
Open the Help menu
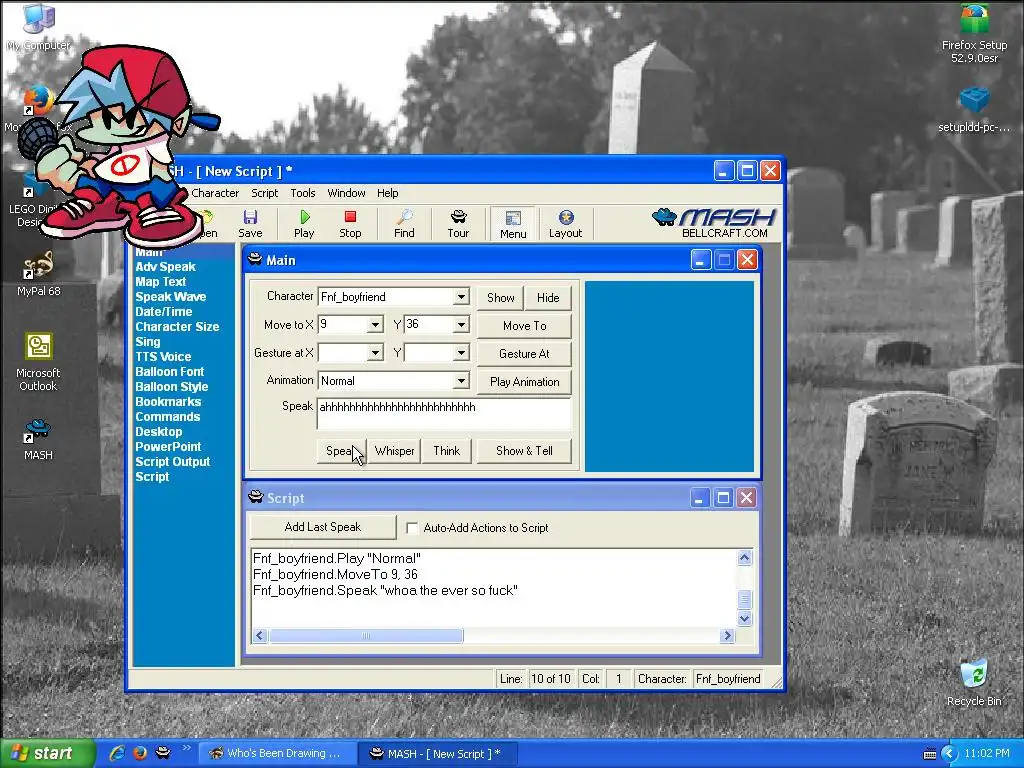tap(387, 193)
